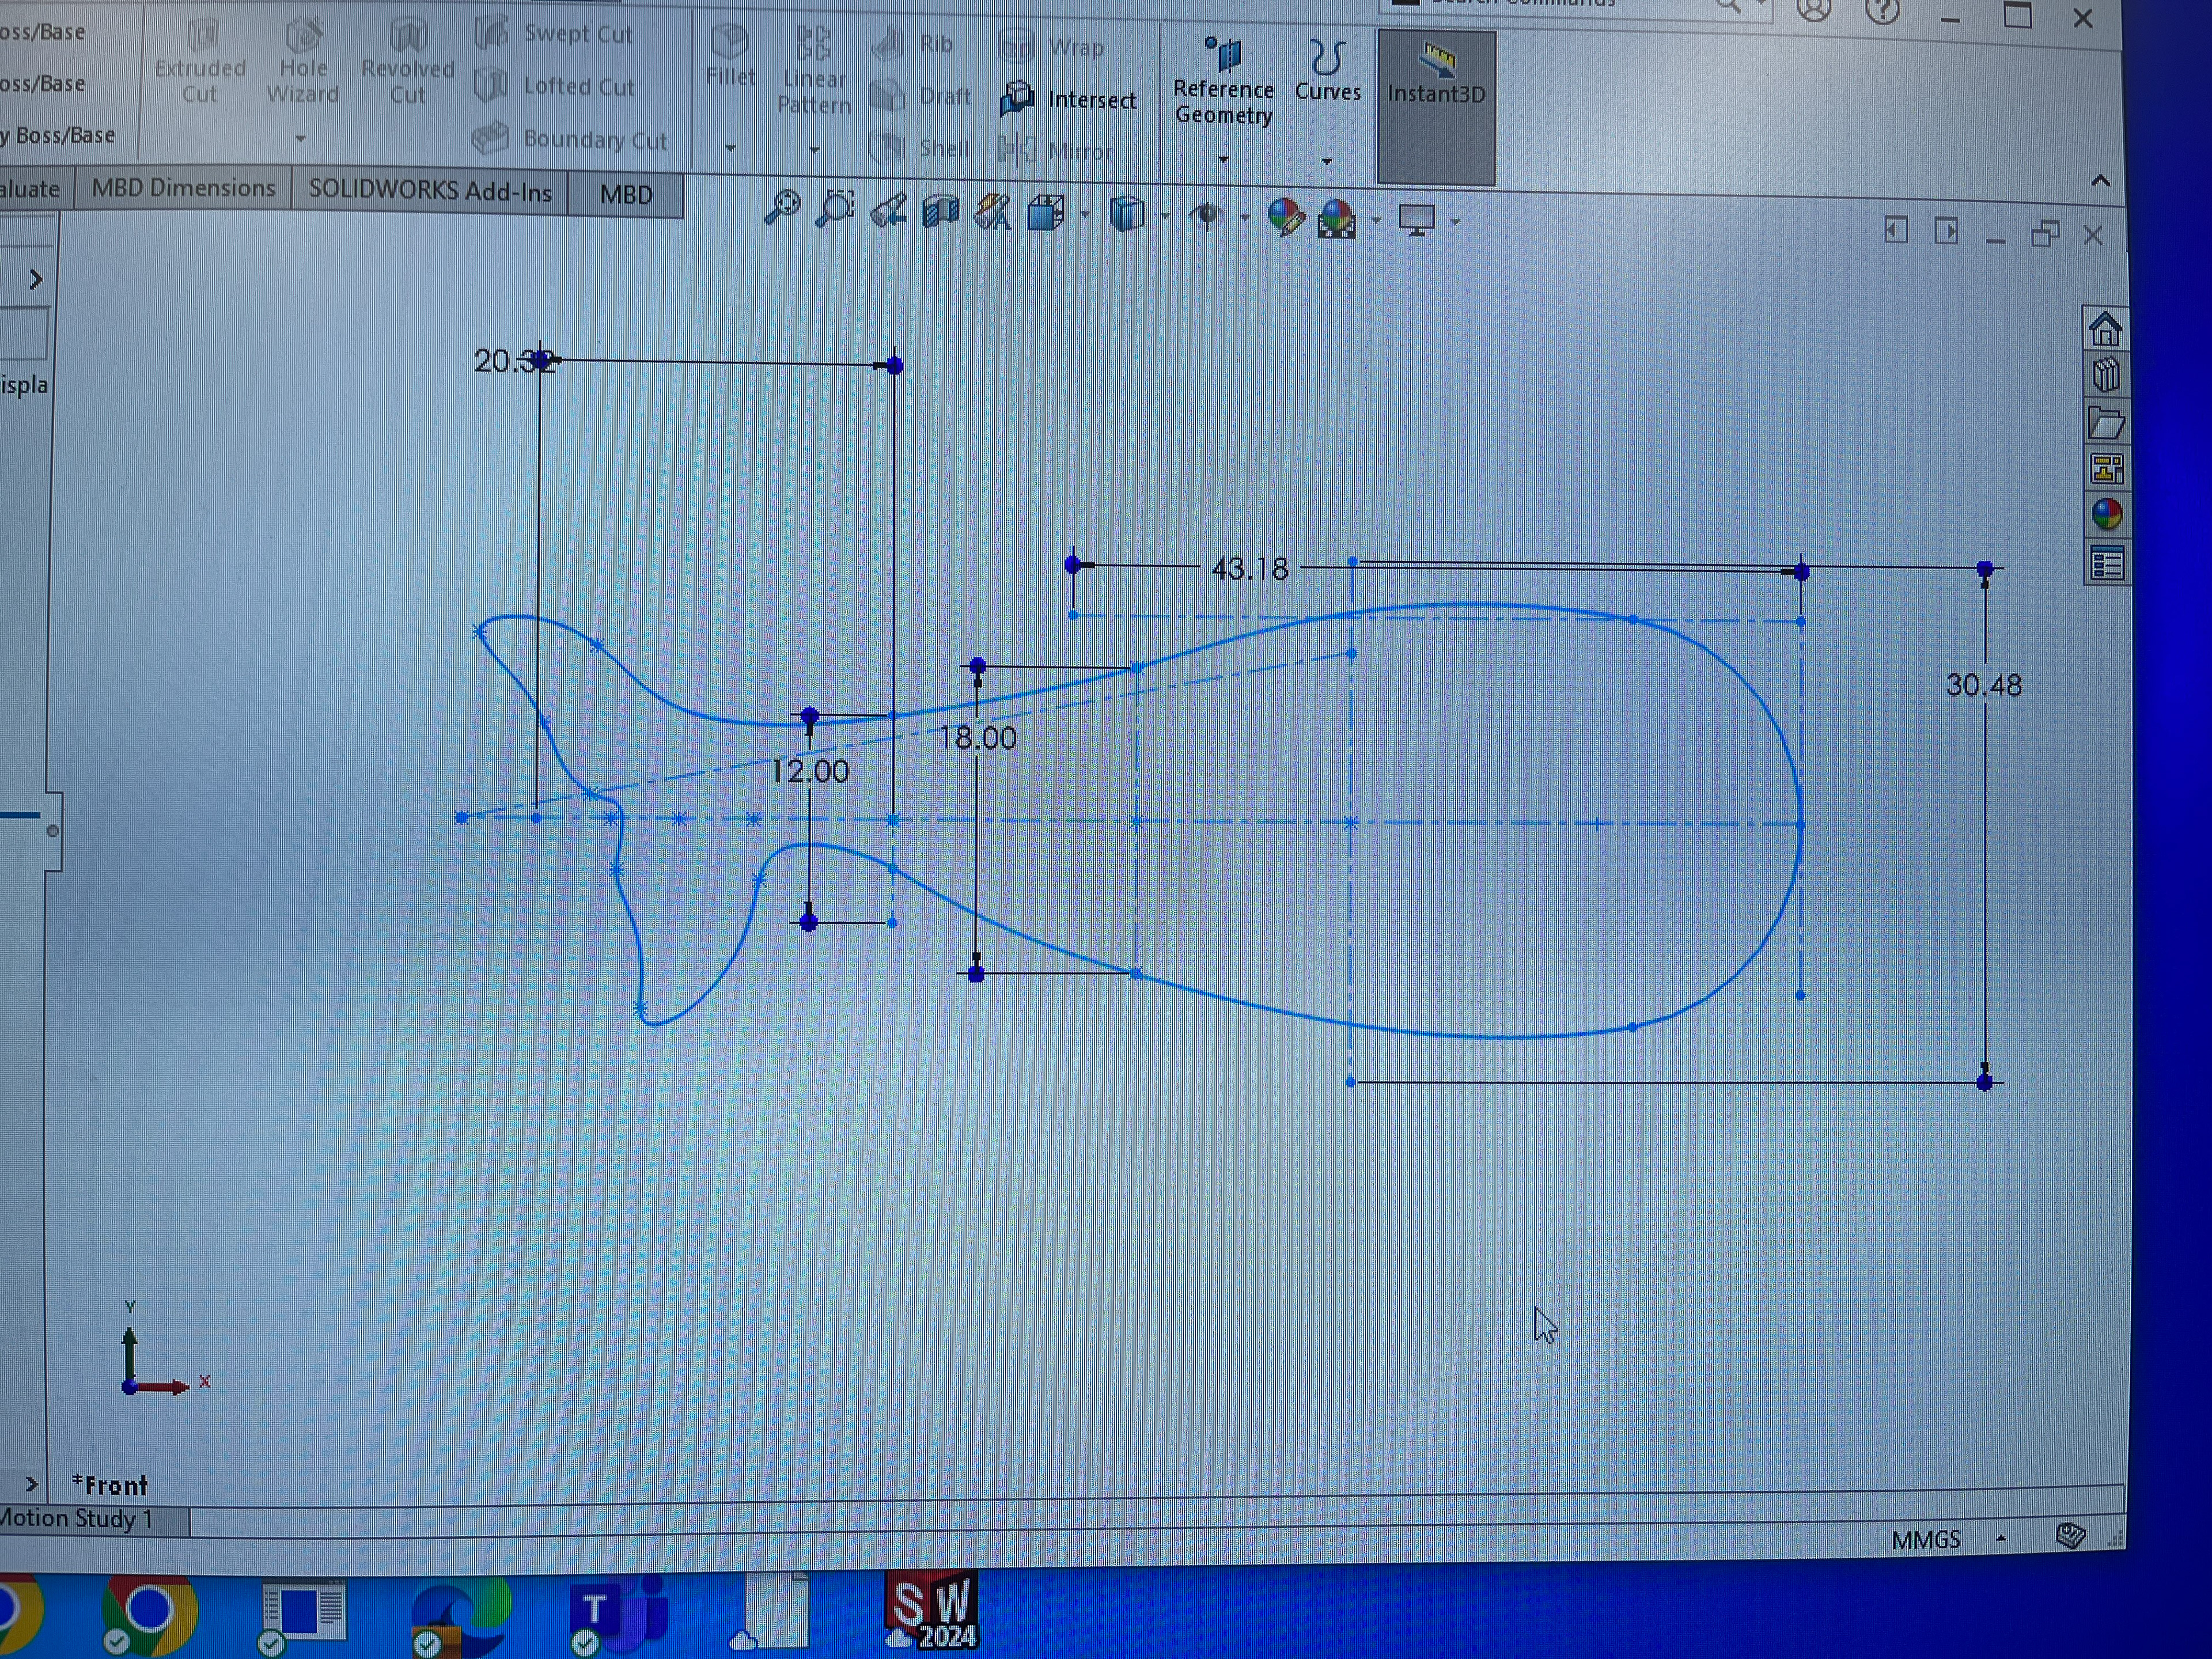The width and height of the screenshot is (2212, 1659).
Task: Open SOLIDWORKS Resources home icon in task pane
Action: (2104, 329)
